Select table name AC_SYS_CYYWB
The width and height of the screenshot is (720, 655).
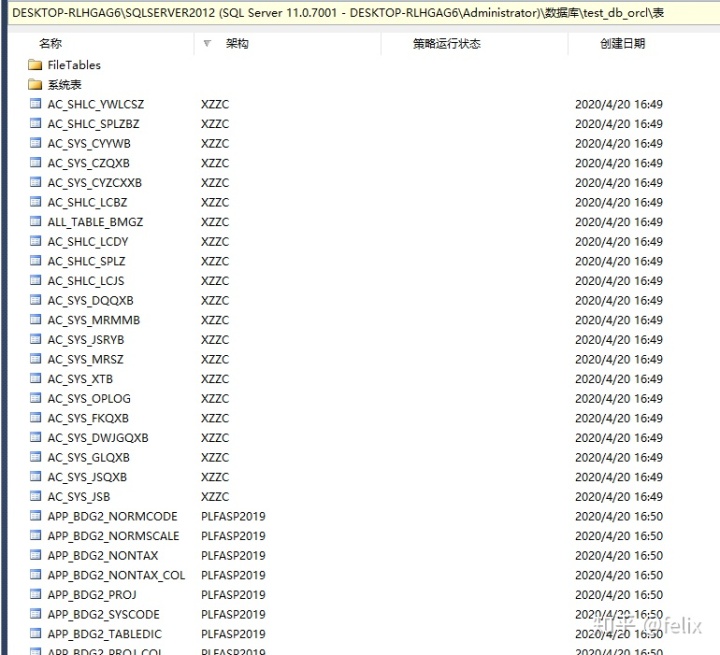(89, 144)
